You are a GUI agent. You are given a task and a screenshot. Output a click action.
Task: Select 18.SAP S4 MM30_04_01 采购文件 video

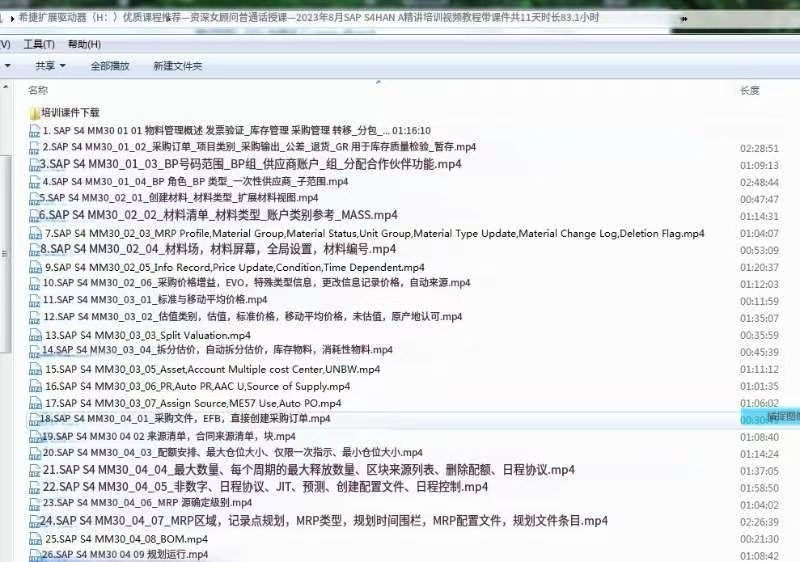pyautogui.click(x=190, y=419)
